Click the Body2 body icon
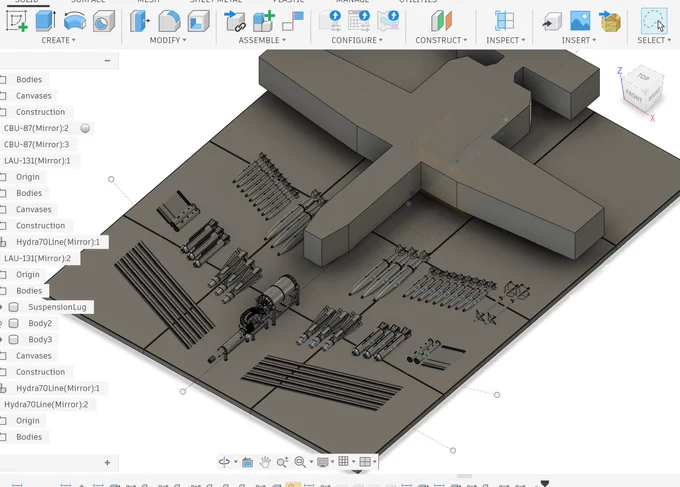The image size is (680, 487). click(13, 324)
